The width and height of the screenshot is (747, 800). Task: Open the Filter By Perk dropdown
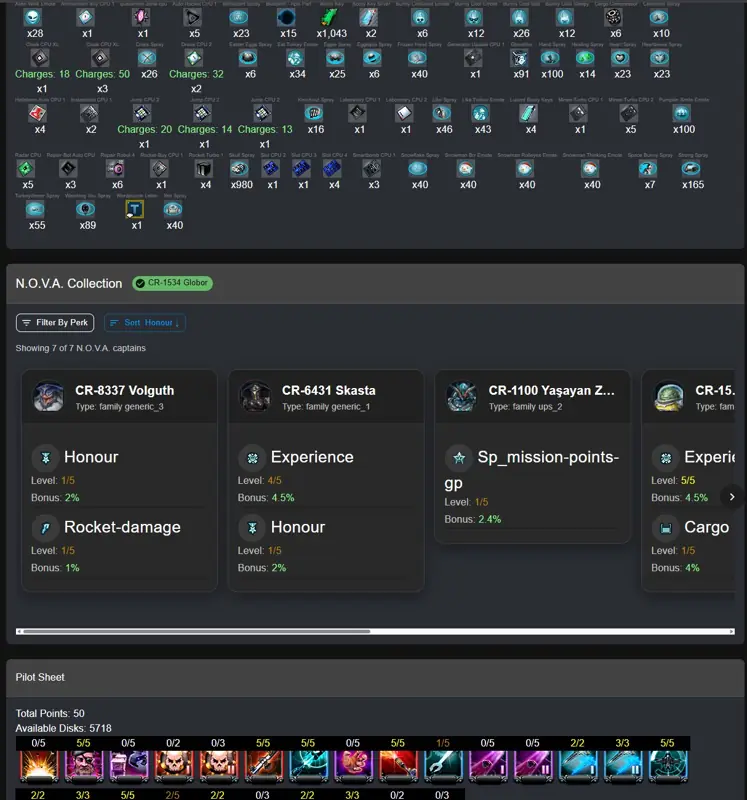click(55, 322)
